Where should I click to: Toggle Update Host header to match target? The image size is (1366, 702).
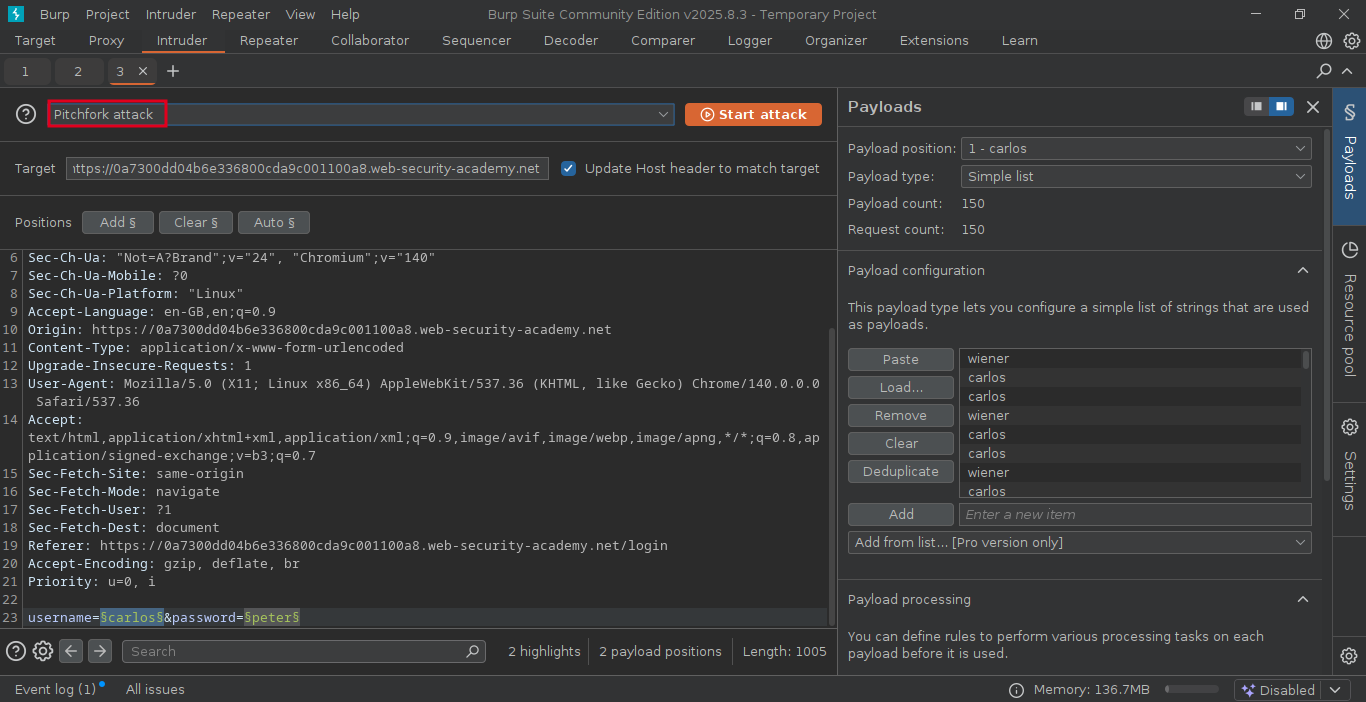[568, 168]
